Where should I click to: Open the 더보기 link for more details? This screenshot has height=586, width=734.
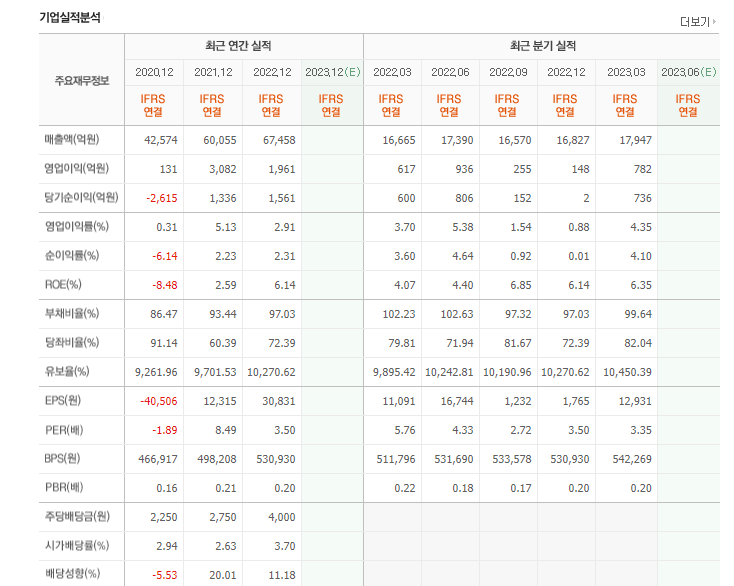point(697,22)
